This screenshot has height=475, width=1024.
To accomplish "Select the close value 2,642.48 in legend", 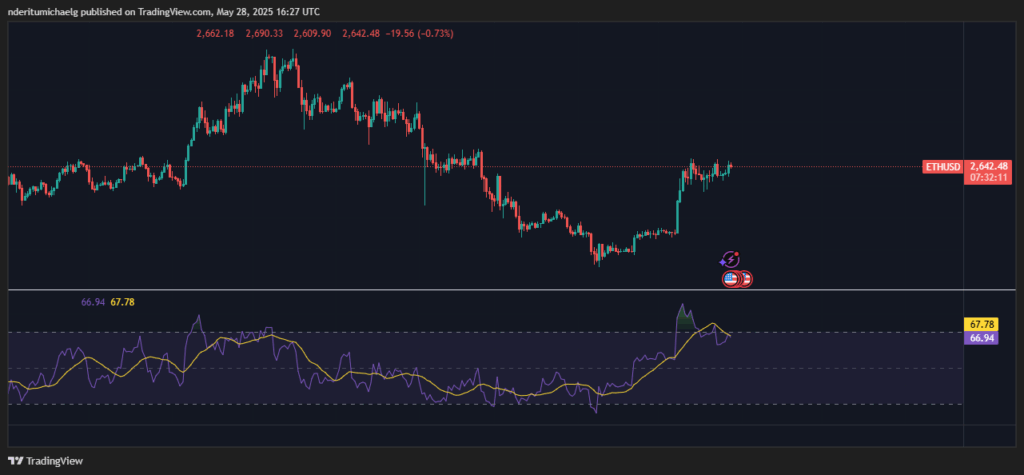I will [x=359, y=34].
